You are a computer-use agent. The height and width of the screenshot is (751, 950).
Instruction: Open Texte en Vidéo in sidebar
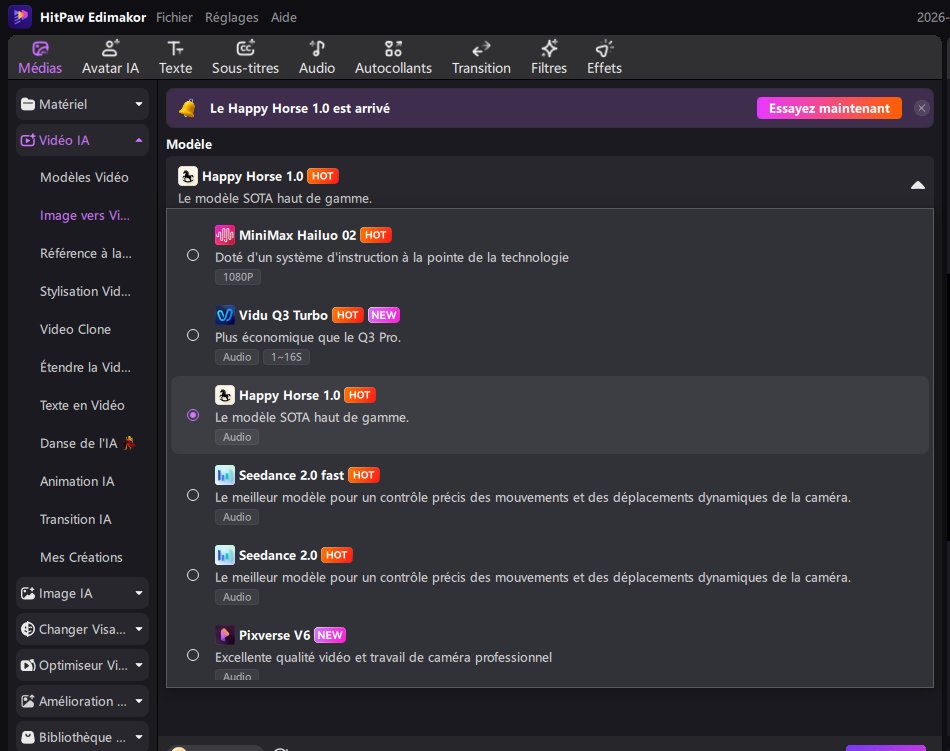click(82, 405)
